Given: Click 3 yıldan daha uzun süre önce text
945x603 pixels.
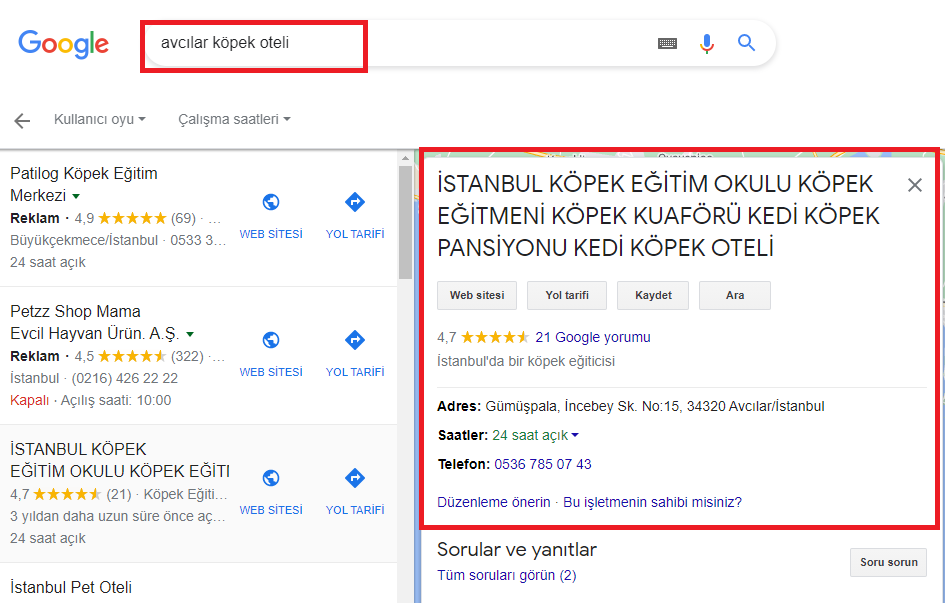Looking at the screenshot, I should (118, 516).
